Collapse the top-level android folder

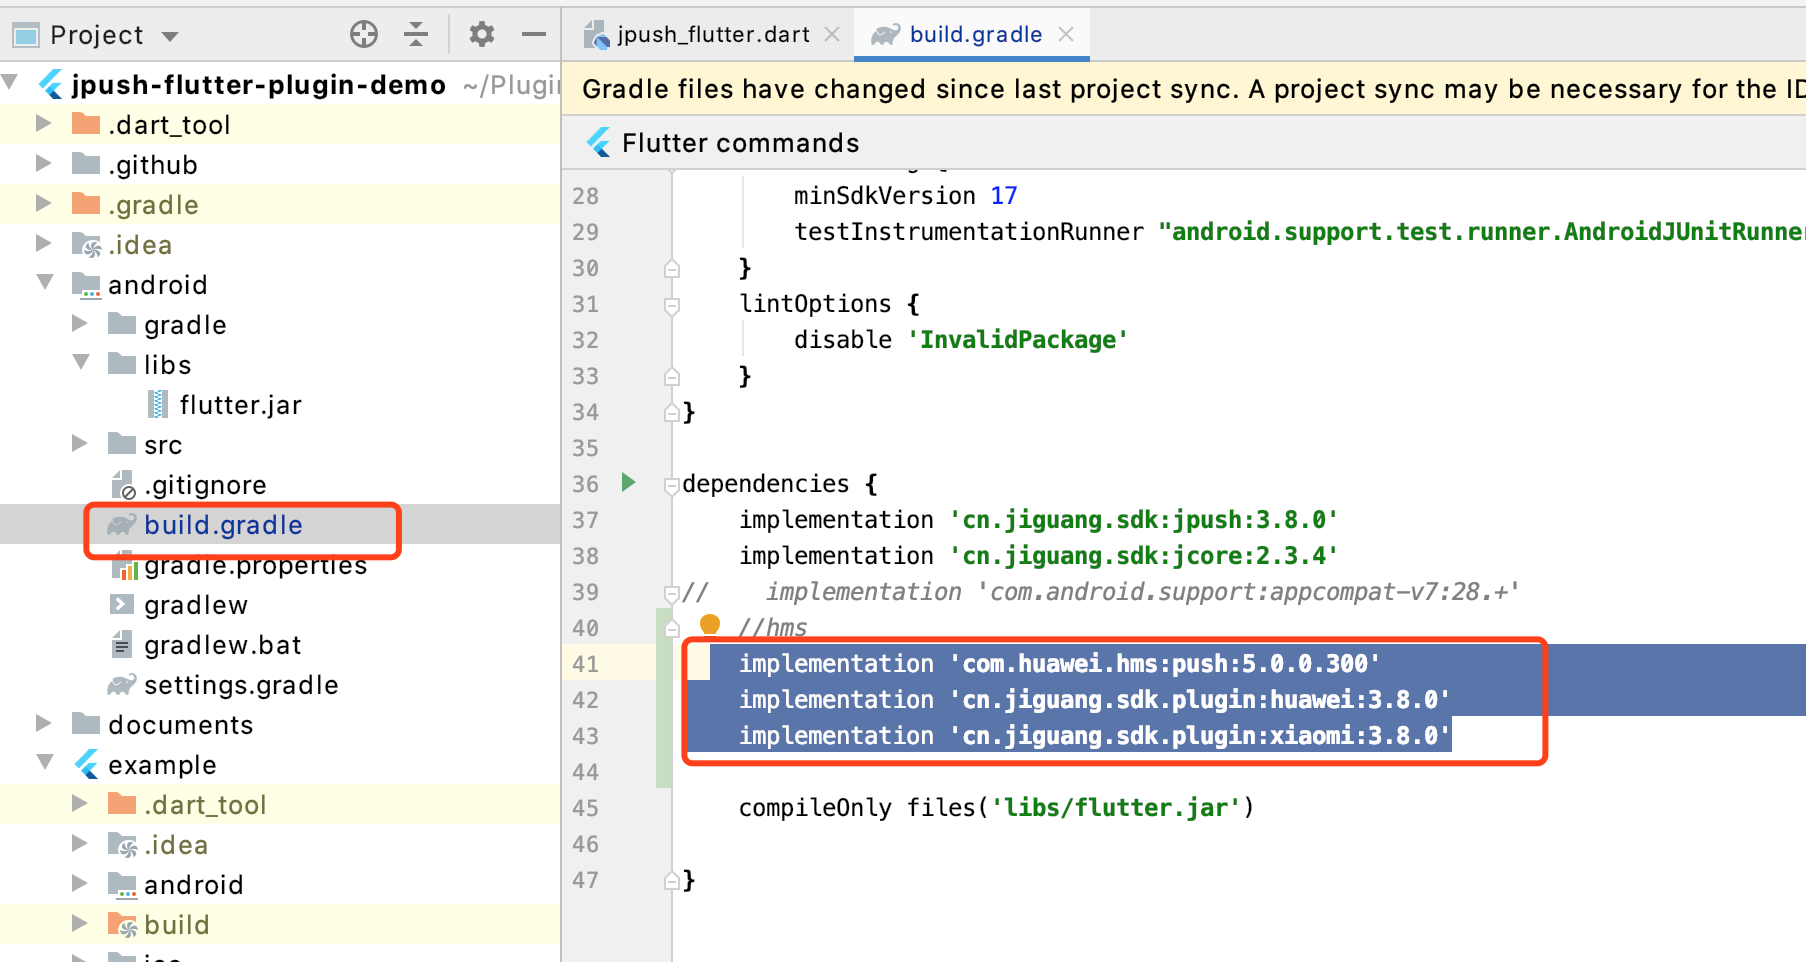[x=46, y=283]
